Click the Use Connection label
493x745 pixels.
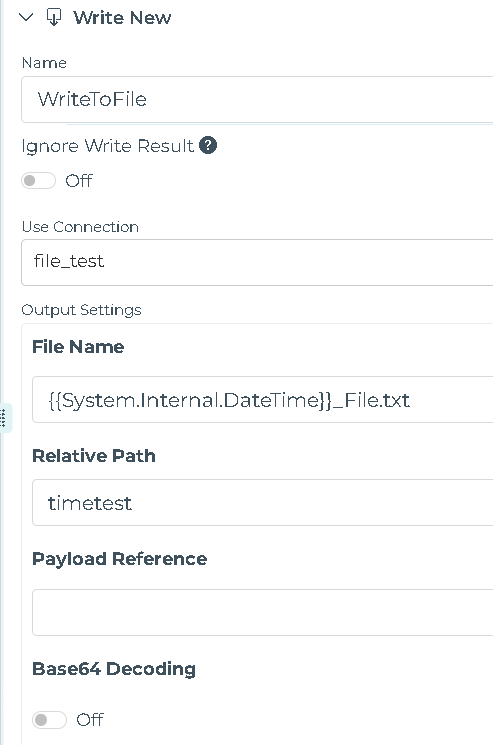point(80,227)
